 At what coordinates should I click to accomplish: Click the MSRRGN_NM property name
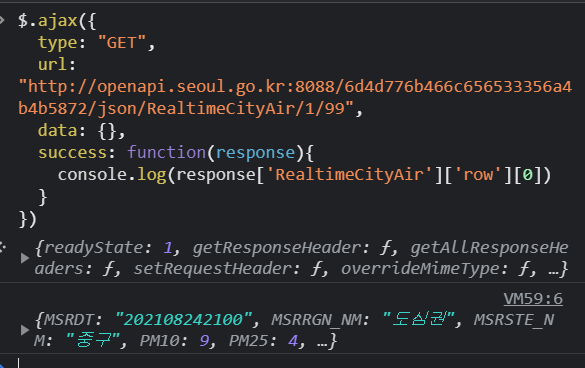pos(316,320)
